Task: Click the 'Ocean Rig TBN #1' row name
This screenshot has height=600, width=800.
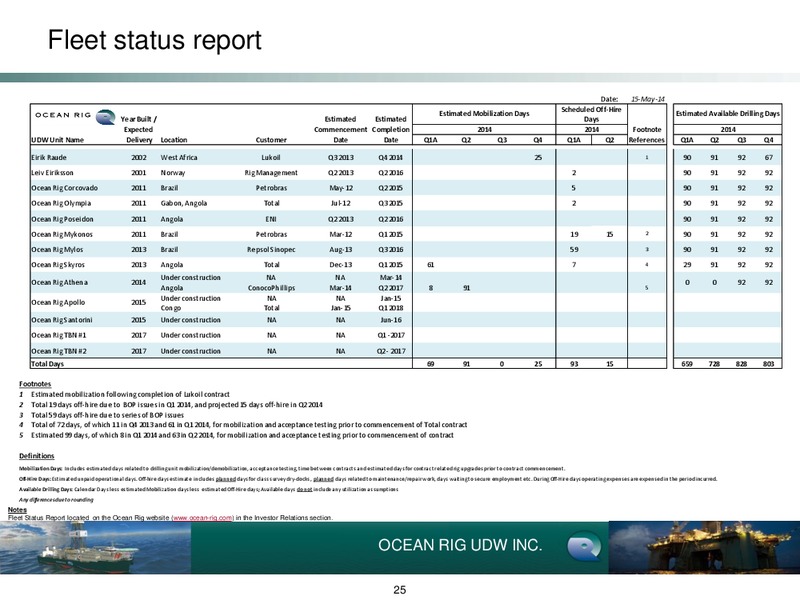Action: point(59,335)
